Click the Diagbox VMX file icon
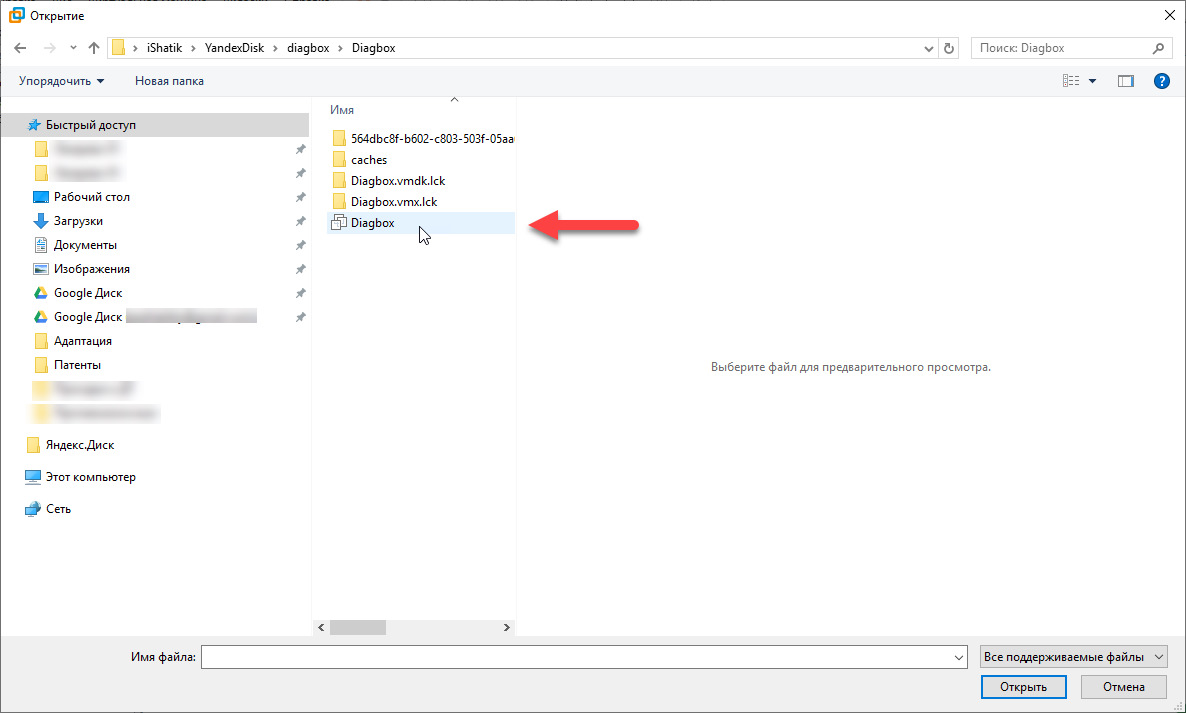The height and width of the screenshot is (713, 1186). pos(339,223)
